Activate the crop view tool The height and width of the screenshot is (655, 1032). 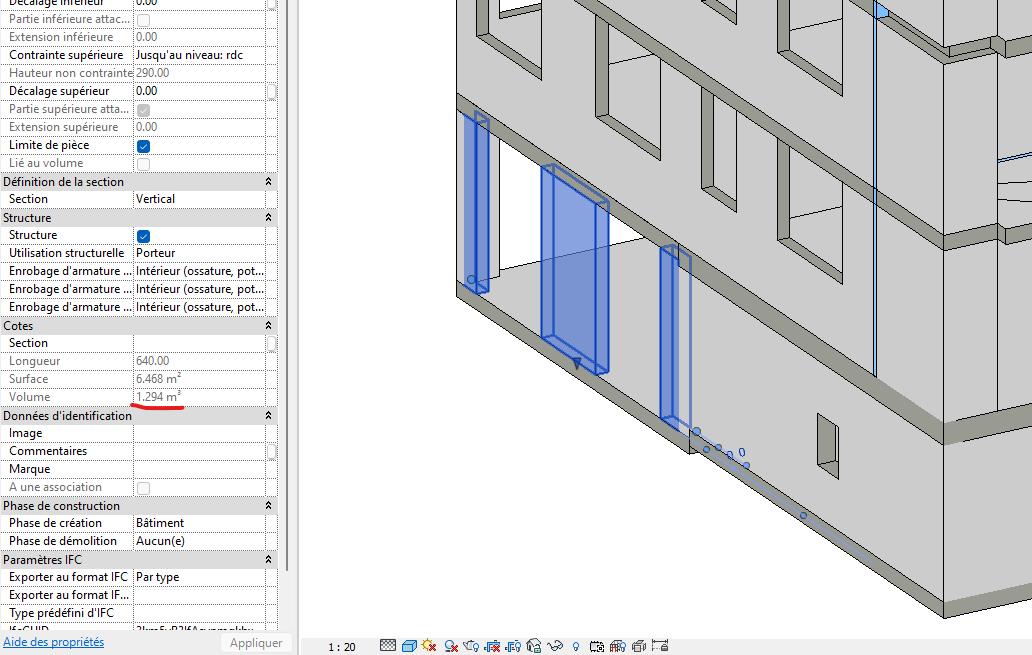(493, 644)
